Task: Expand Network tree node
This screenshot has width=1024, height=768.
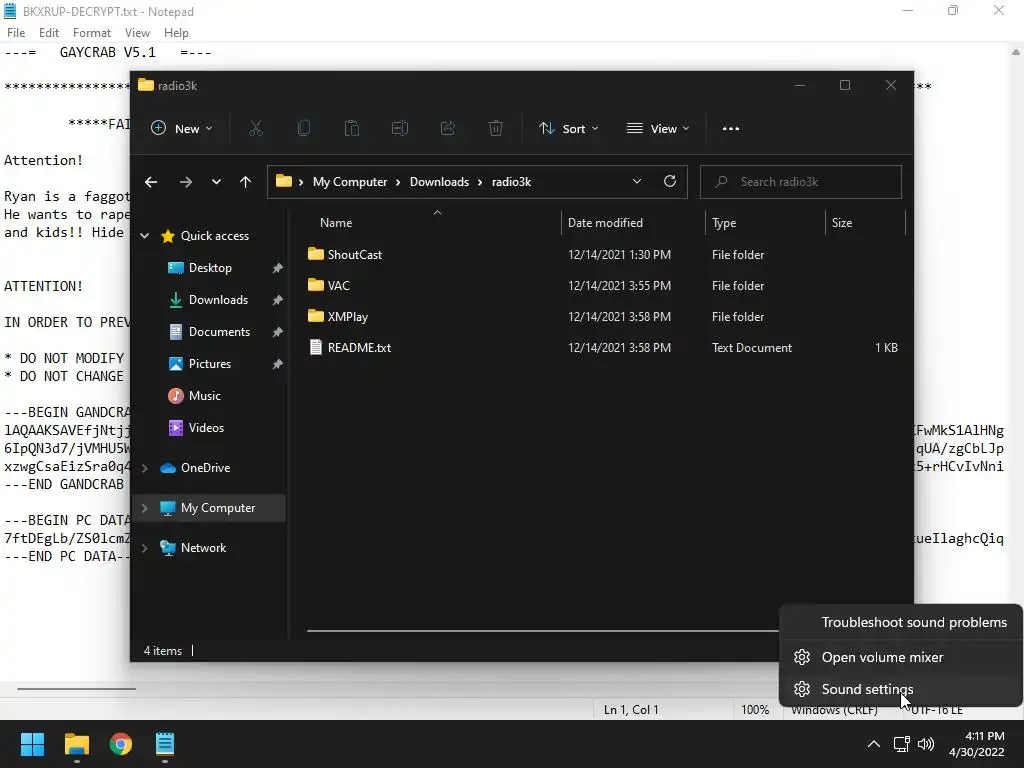Action: click(x=144, y=548)
